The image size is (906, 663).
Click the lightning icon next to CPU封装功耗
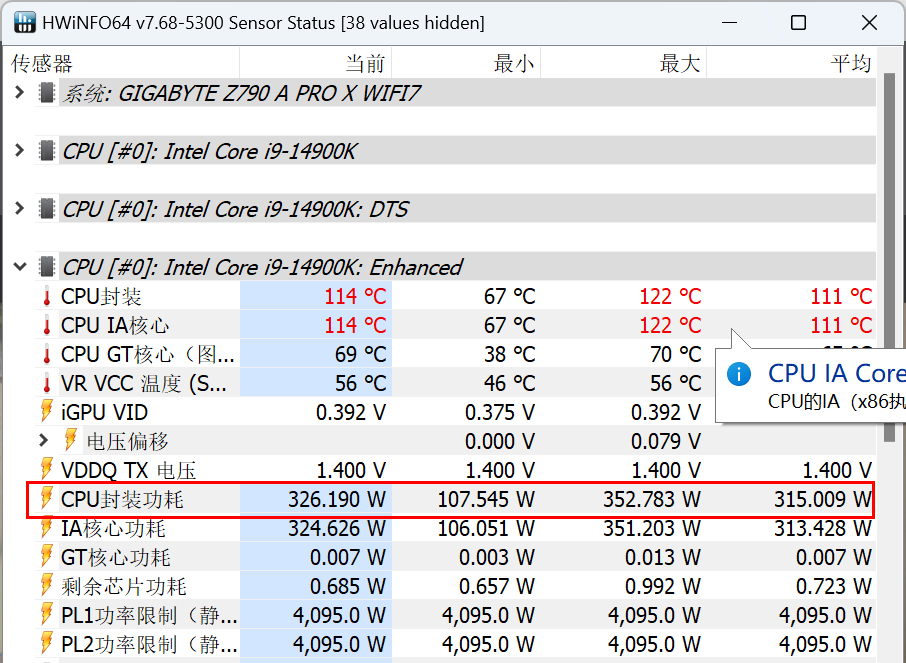pyautogui.click(x=46, y=499)
